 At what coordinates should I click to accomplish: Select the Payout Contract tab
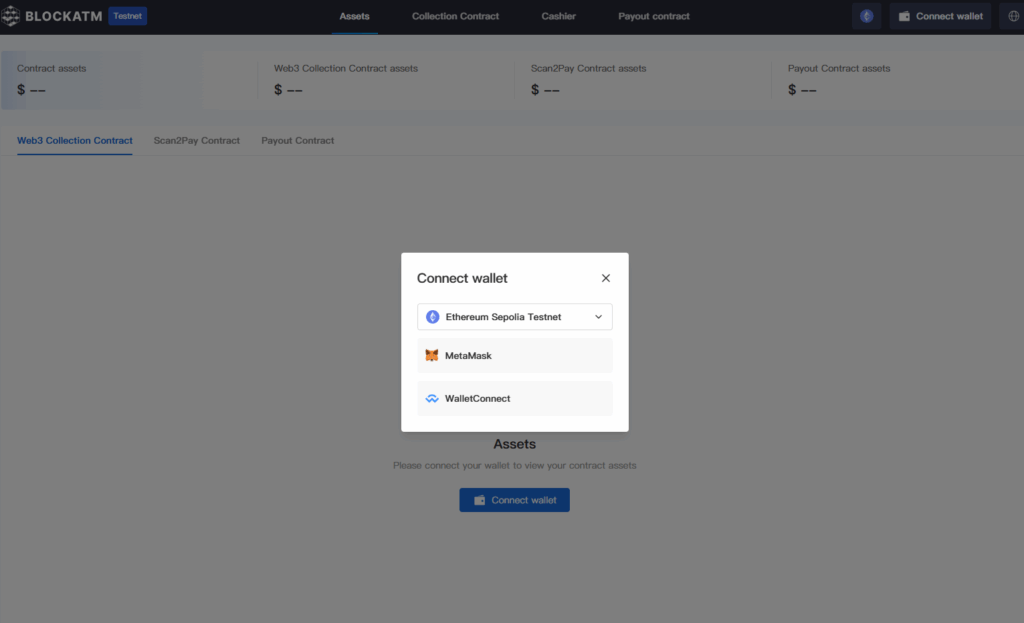pos(297,140)
